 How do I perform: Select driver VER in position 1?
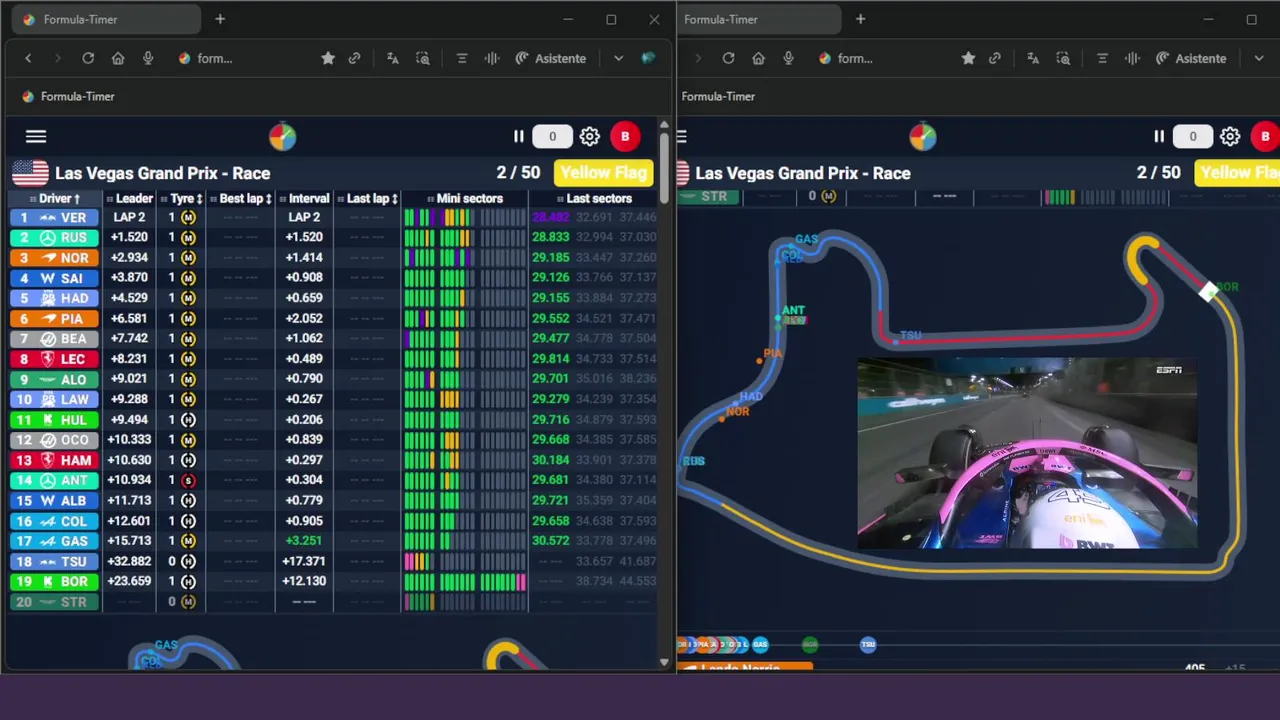point(55,217)
